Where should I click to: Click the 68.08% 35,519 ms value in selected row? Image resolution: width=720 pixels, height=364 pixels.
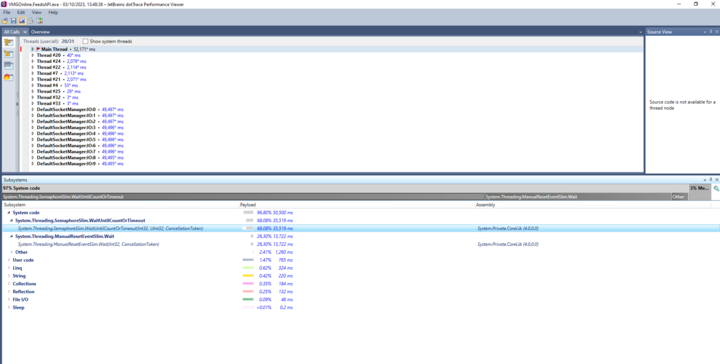(x=275, y=228)
